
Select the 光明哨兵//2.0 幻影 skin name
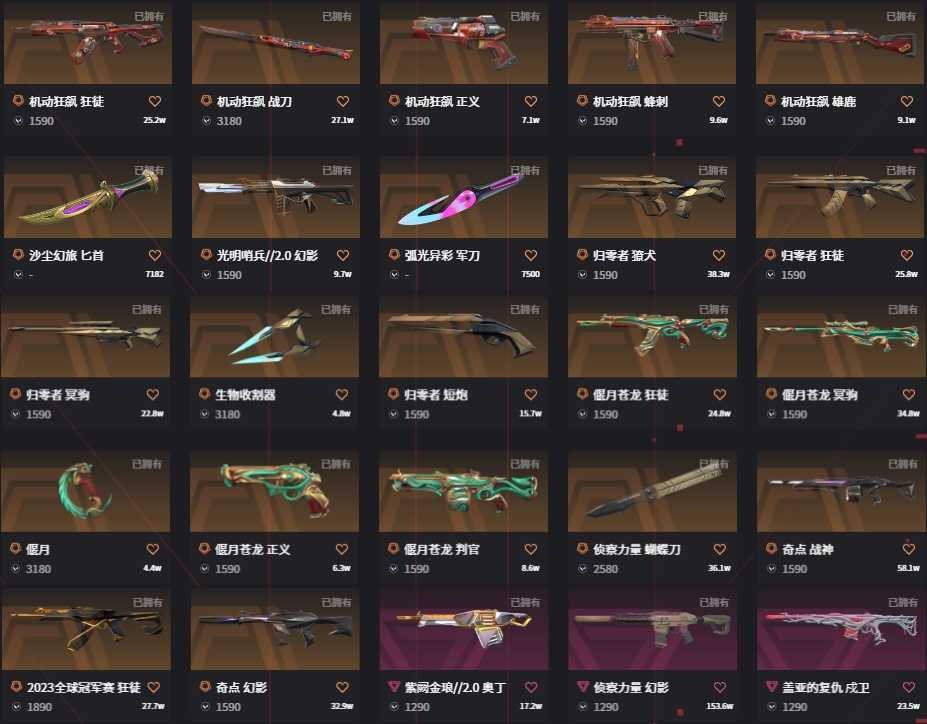(x=267, y=255)
